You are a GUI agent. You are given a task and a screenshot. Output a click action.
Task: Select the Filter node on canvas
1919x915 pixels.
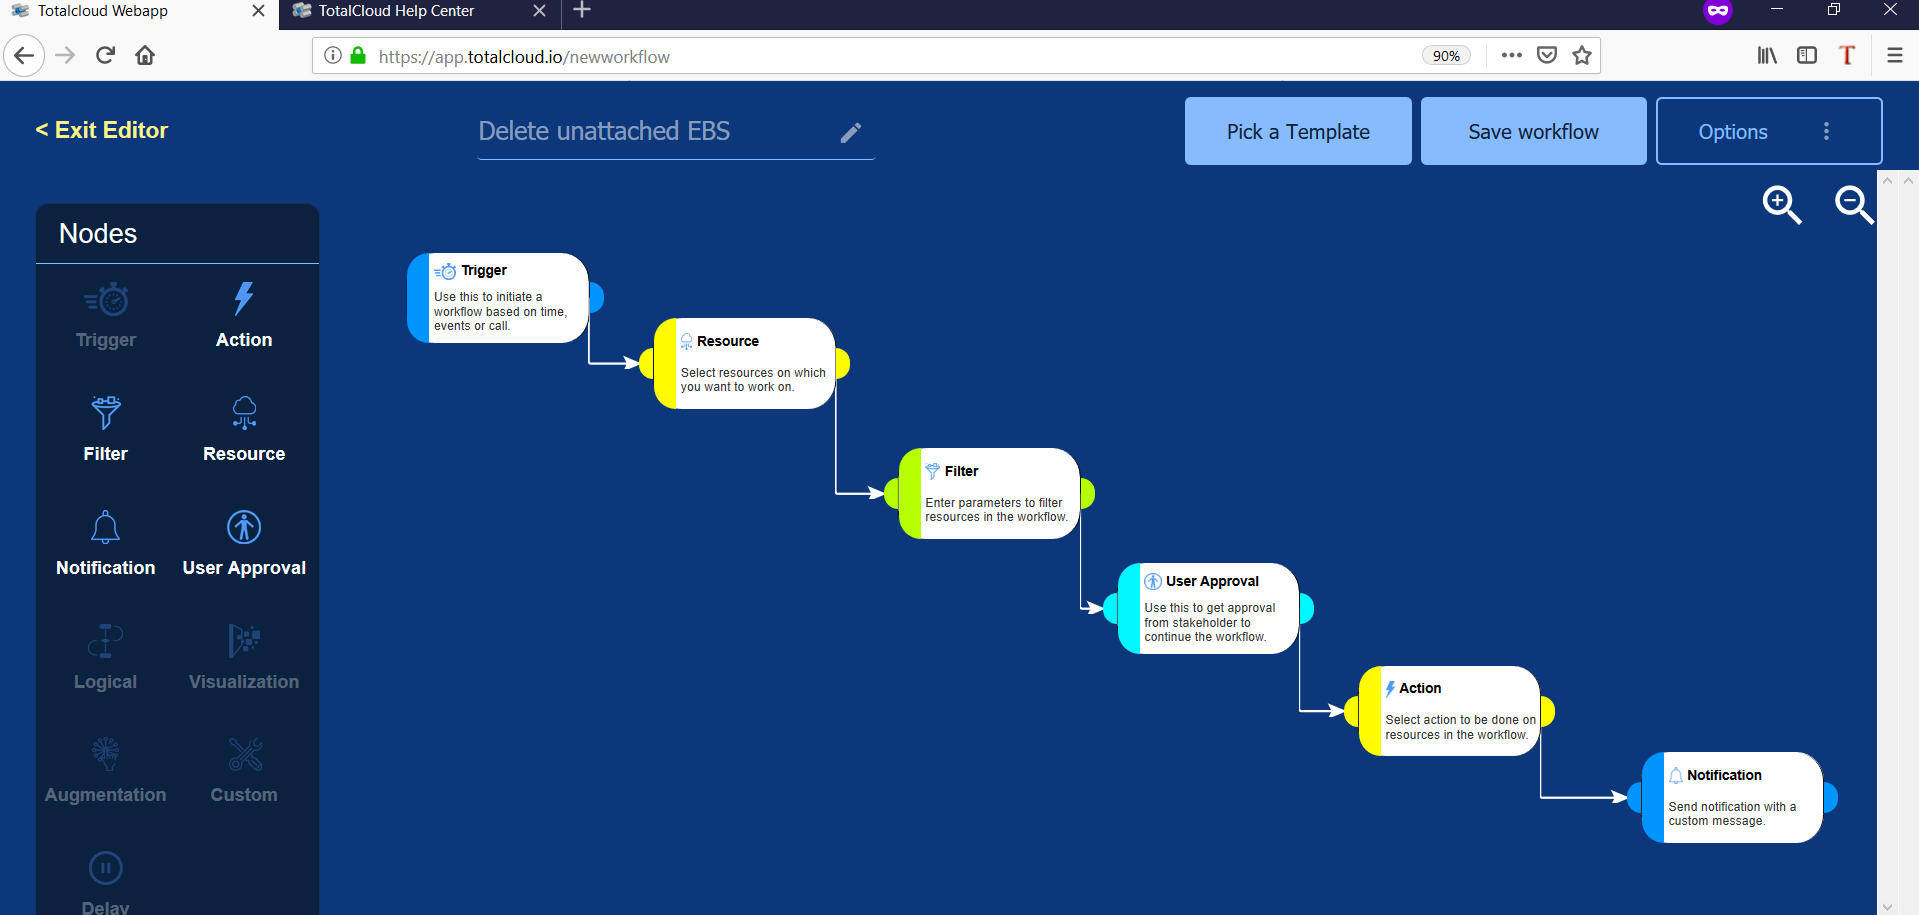989,493
